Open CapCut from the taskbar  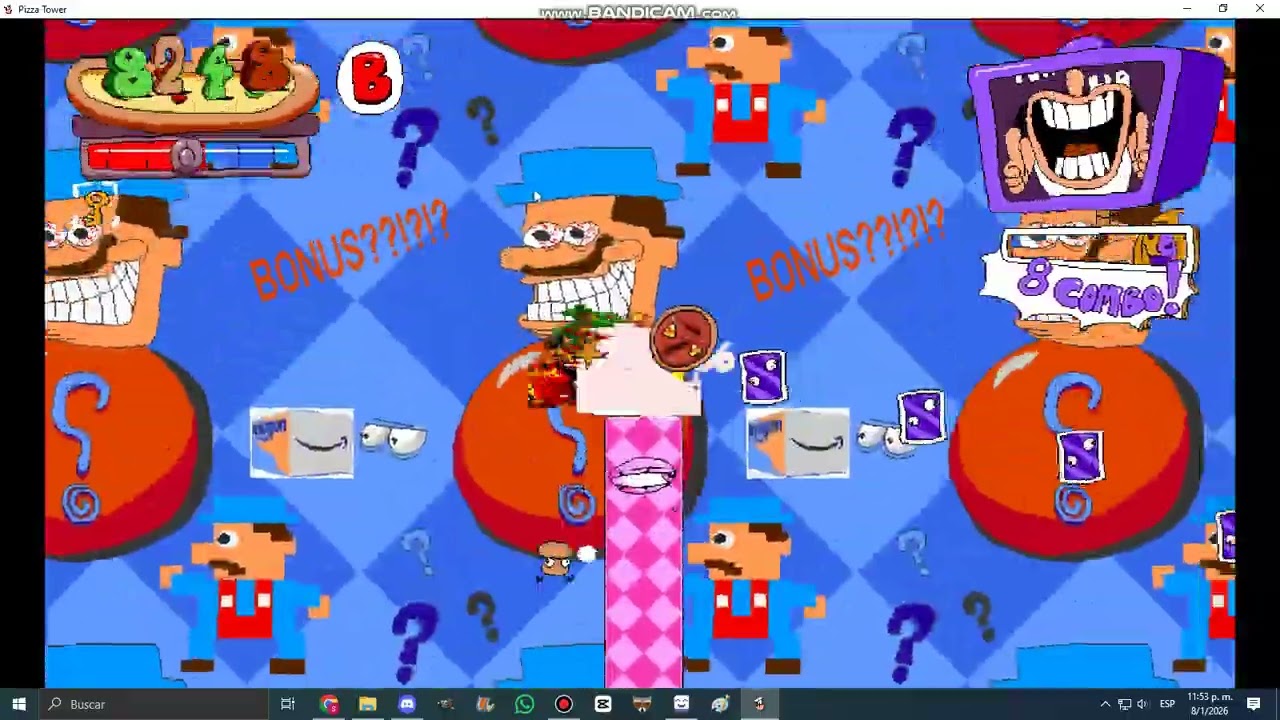[x=603, y=704]
